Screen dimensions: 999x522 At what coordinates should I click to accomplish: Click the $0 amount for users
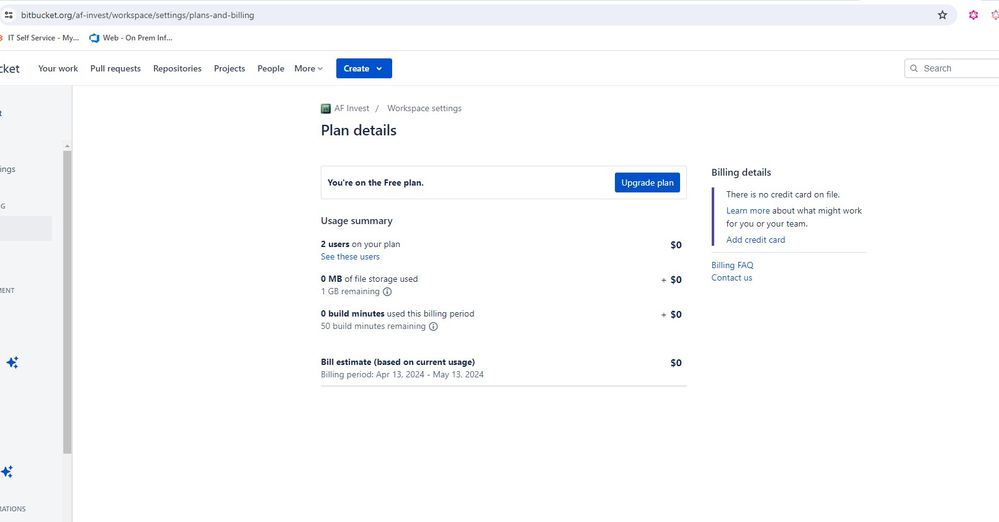676,245
